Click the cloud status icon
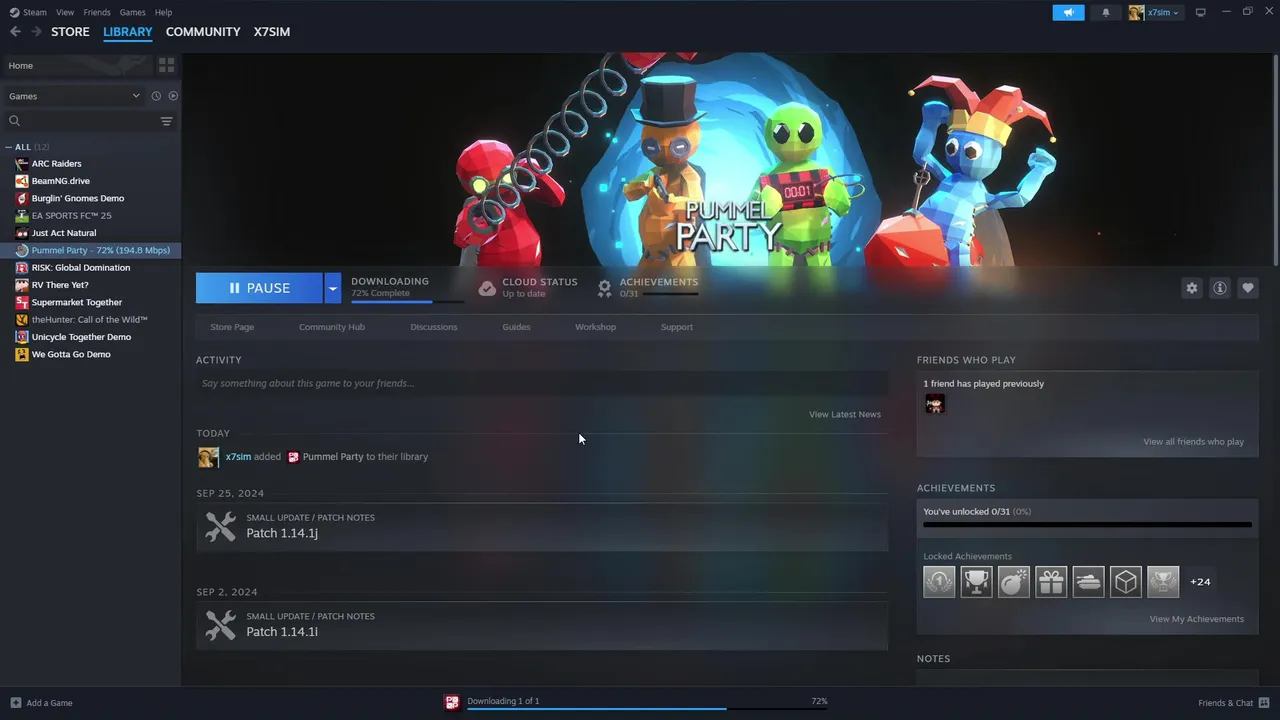This screenshot has height=720, width=1280. coord(487,288)
